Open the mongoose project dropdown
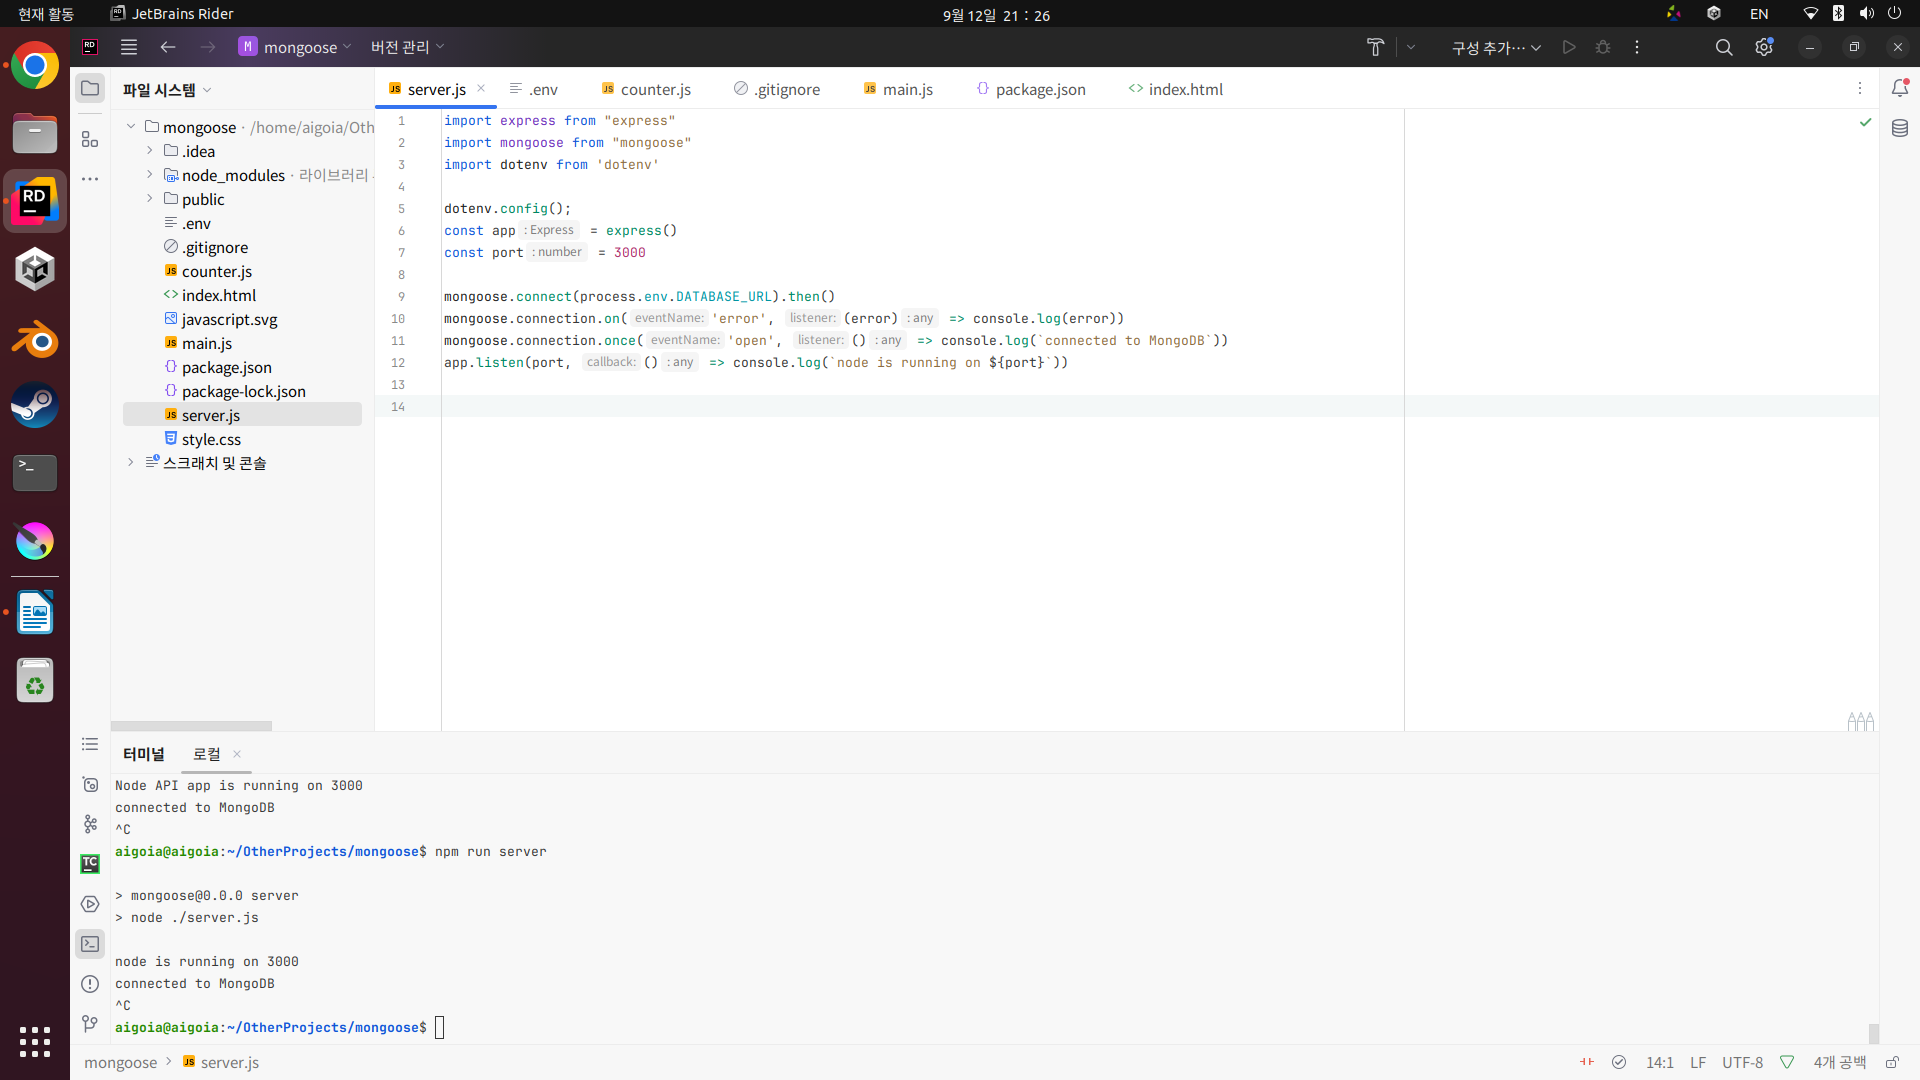This screenshot has width=1920, height=1080. click(x=295, y=47)
